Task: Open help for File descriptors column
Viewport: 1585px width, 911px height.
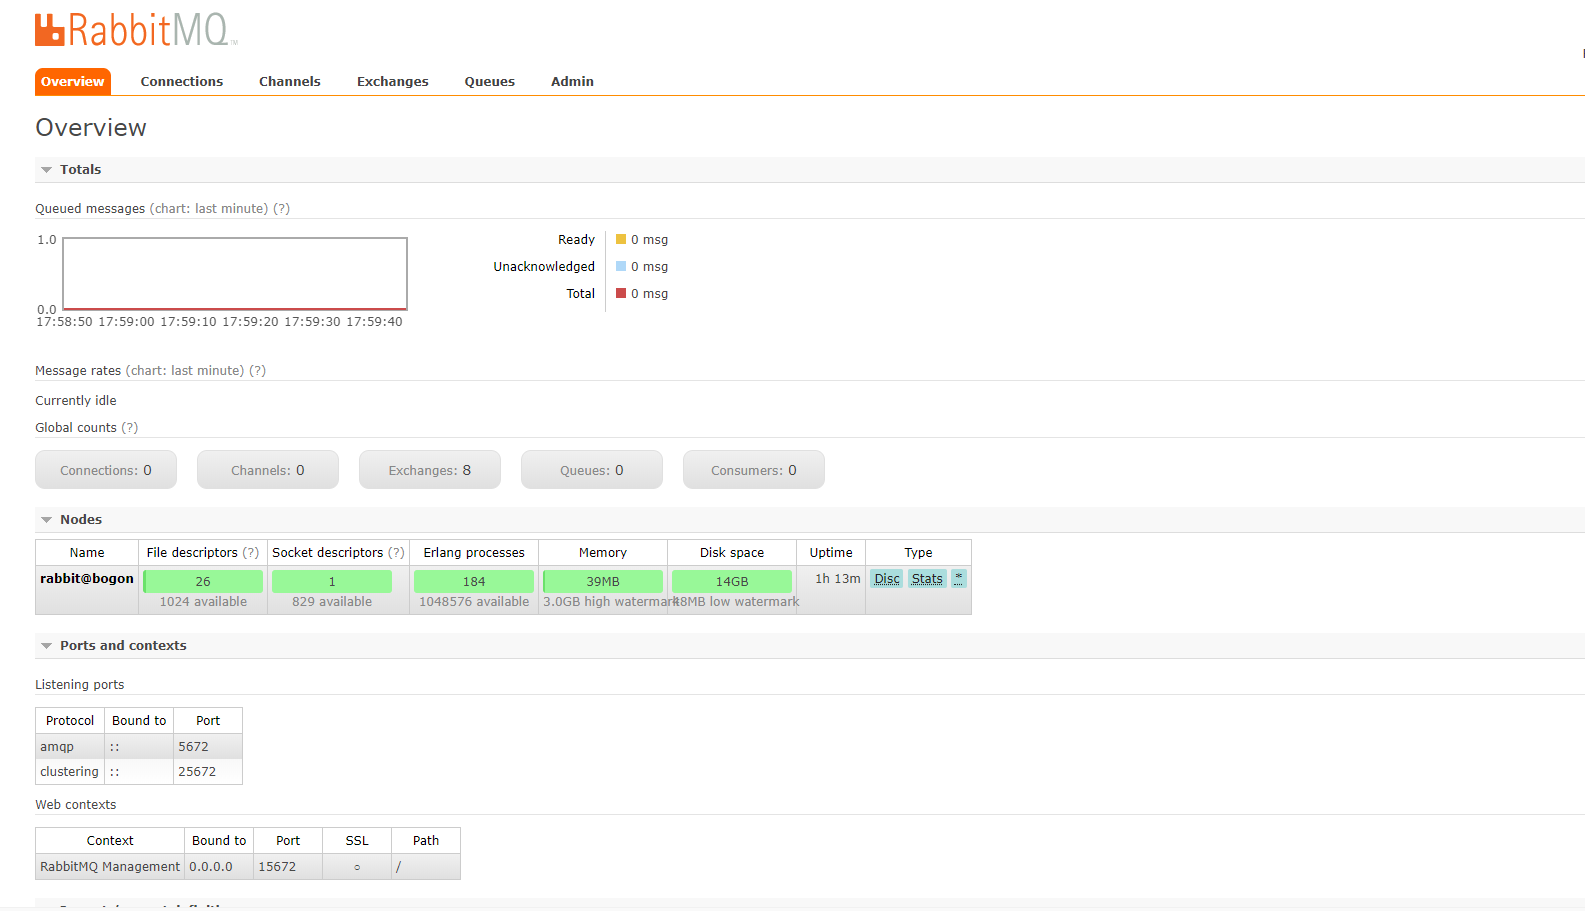Action: point(251,553)
